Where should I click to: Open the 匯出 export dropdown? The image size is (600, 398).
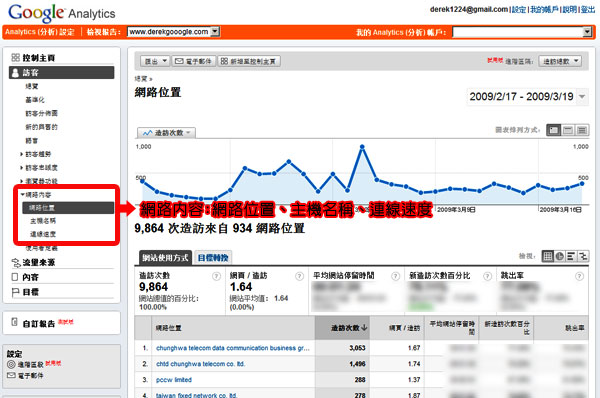tap(155, 61)
